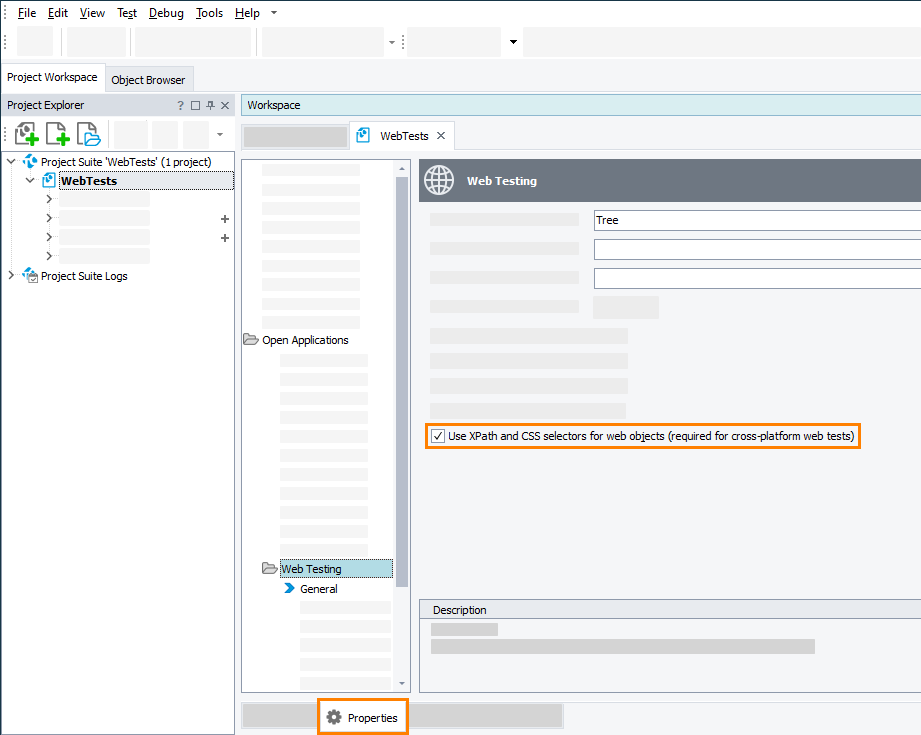Collapse the Project Suite 'WebTests' node
Viewport: 921px width, 735px height.
(10, 161)
